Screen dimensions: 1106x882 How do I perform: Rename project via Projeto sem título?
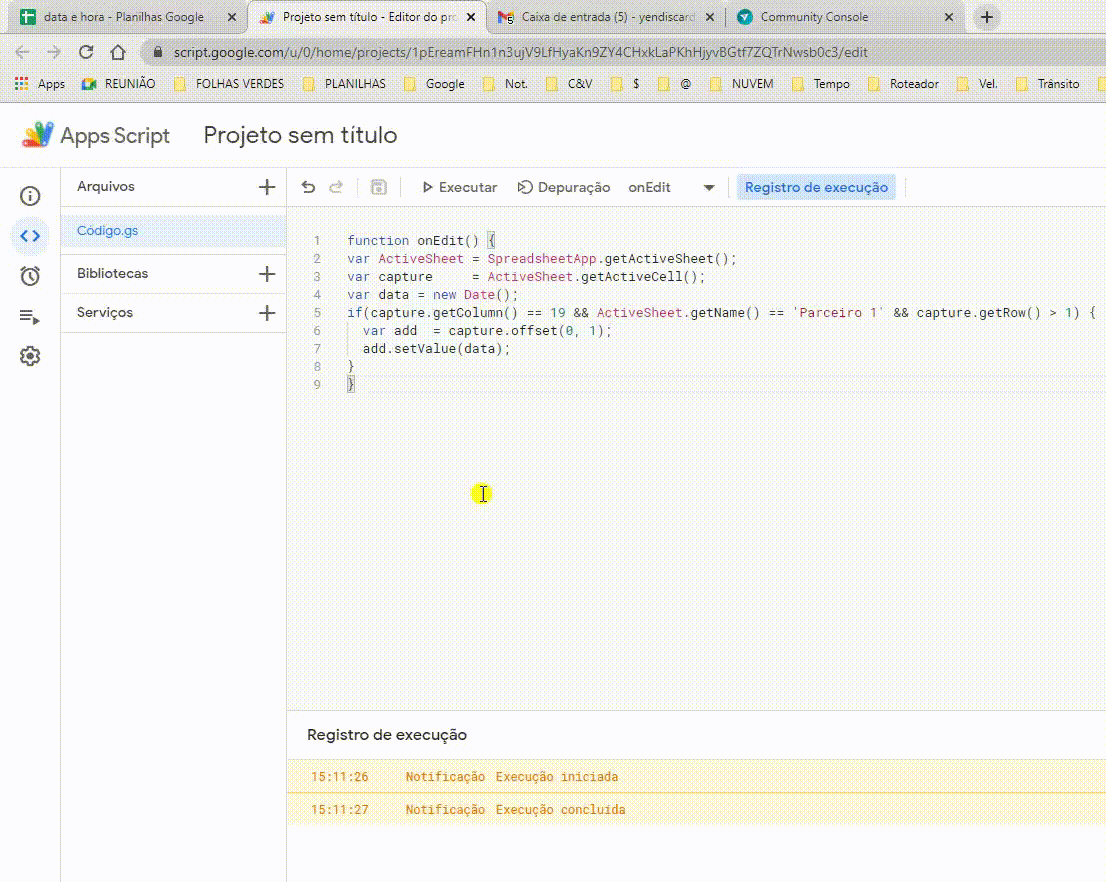coord(300,135)
